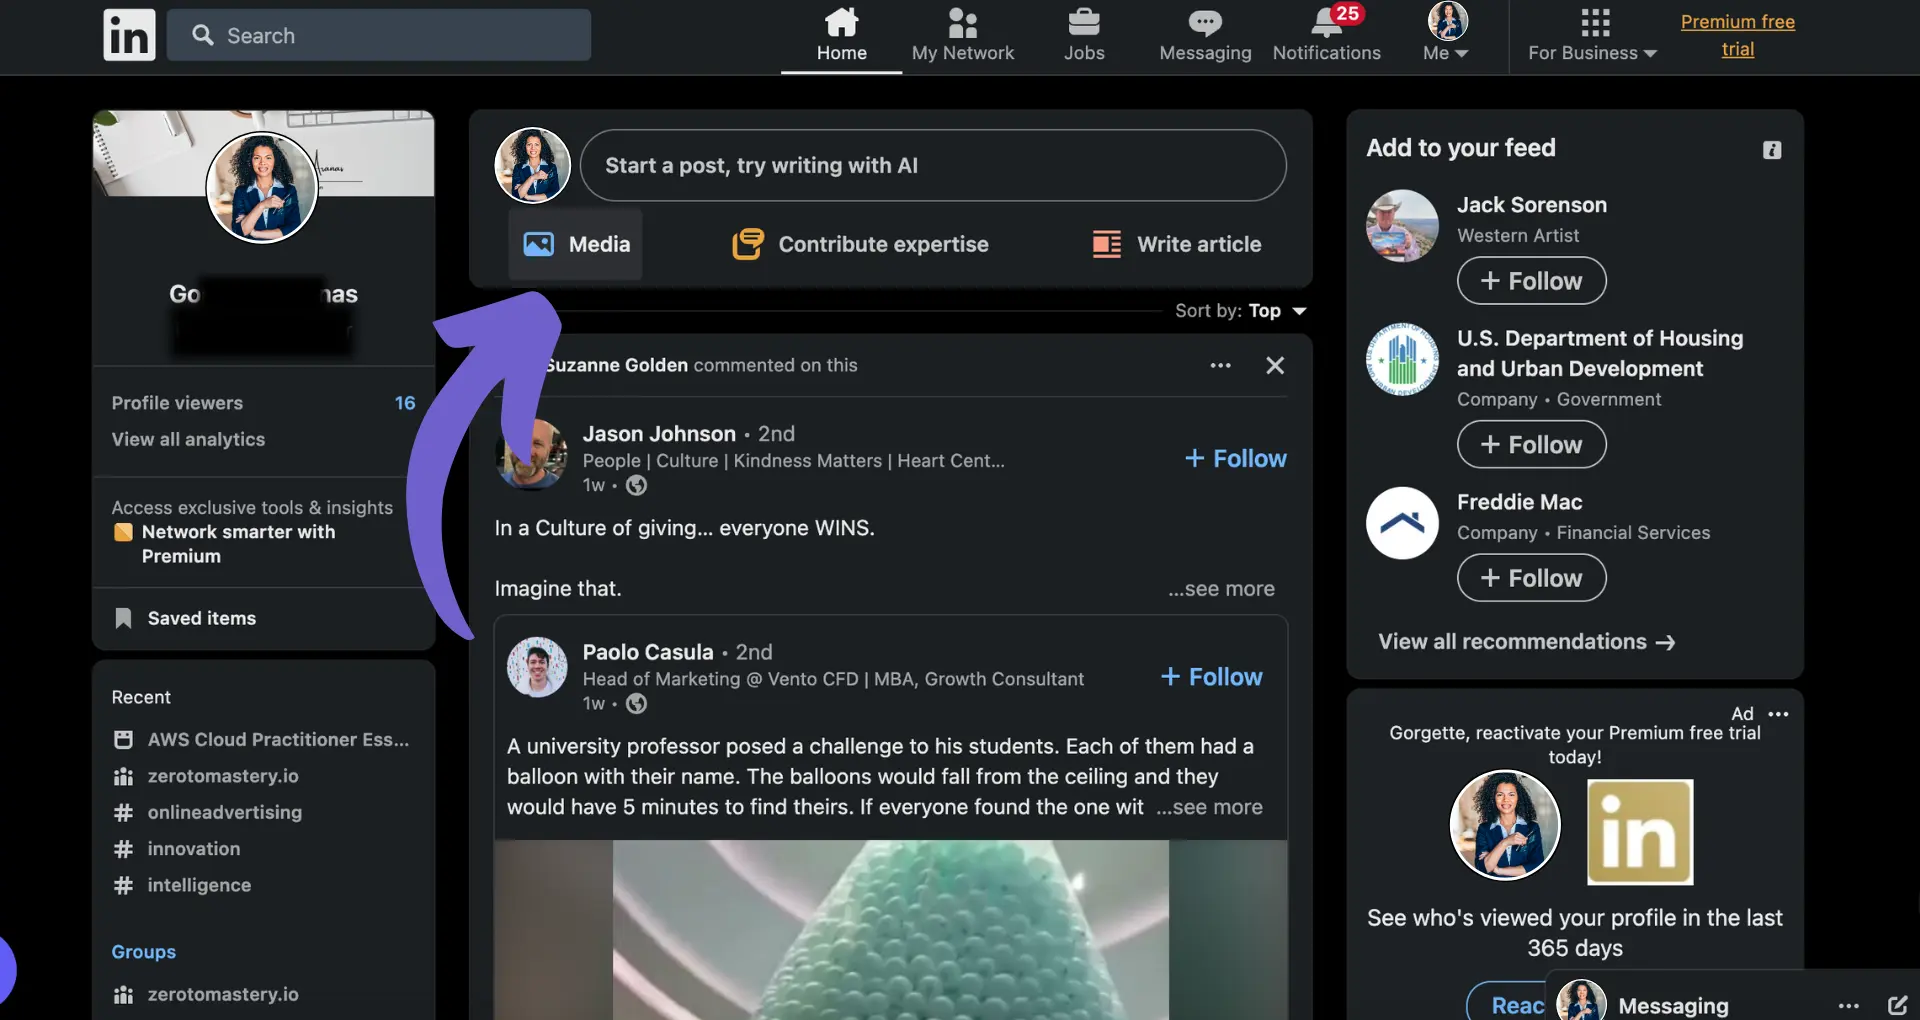Click the gold LinkedIn Premium ad logo
1920x1020 pixels.
[x=1640, y=832]
